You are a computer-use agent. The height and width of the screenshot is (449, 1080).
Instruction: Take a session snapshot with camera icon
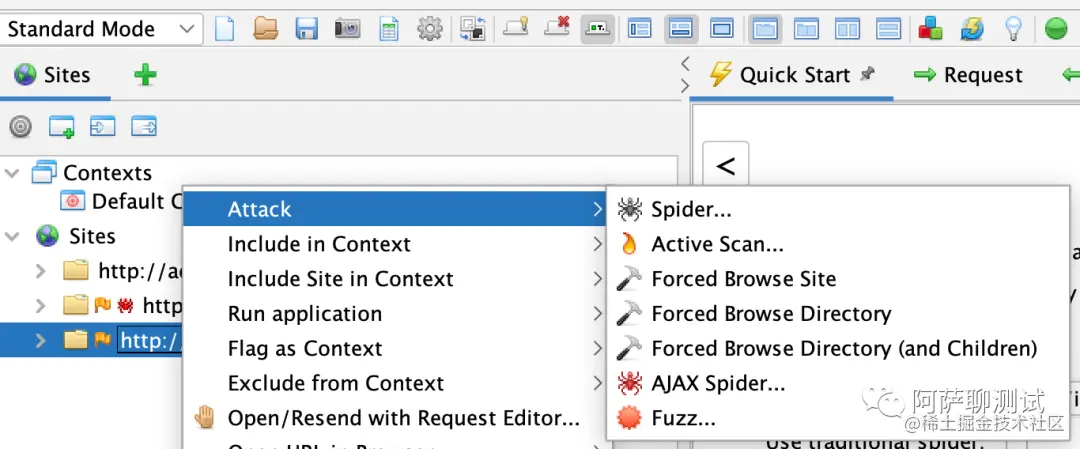348,29
